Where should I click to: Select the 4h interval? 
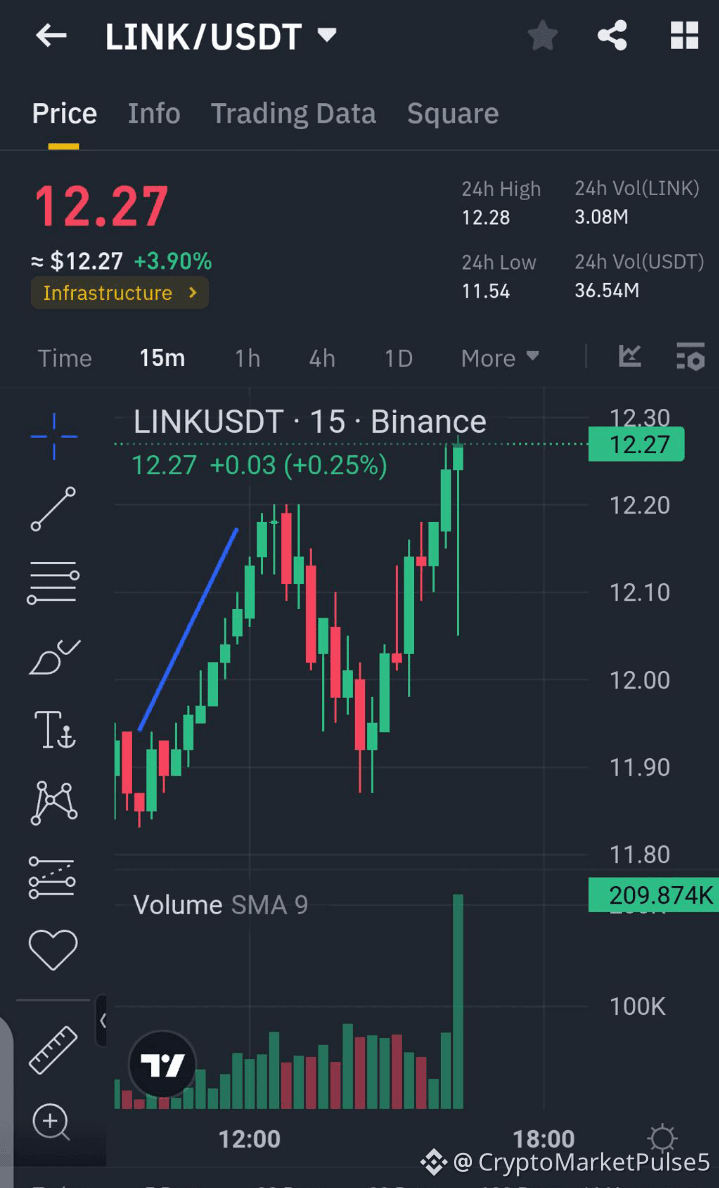click(322, 358)
